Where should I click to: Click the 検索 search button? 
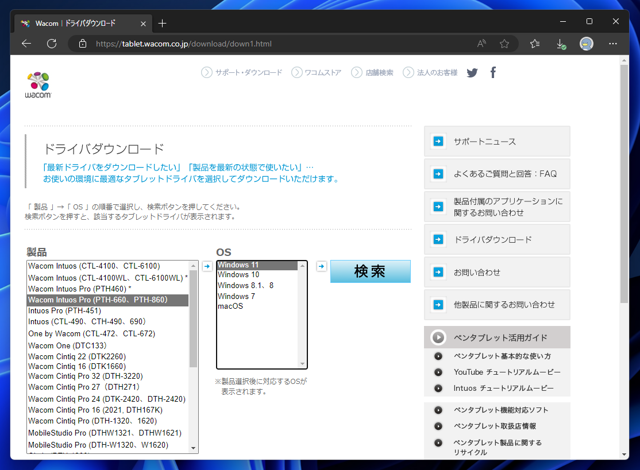pyautogui.click(x=370, y=271)
